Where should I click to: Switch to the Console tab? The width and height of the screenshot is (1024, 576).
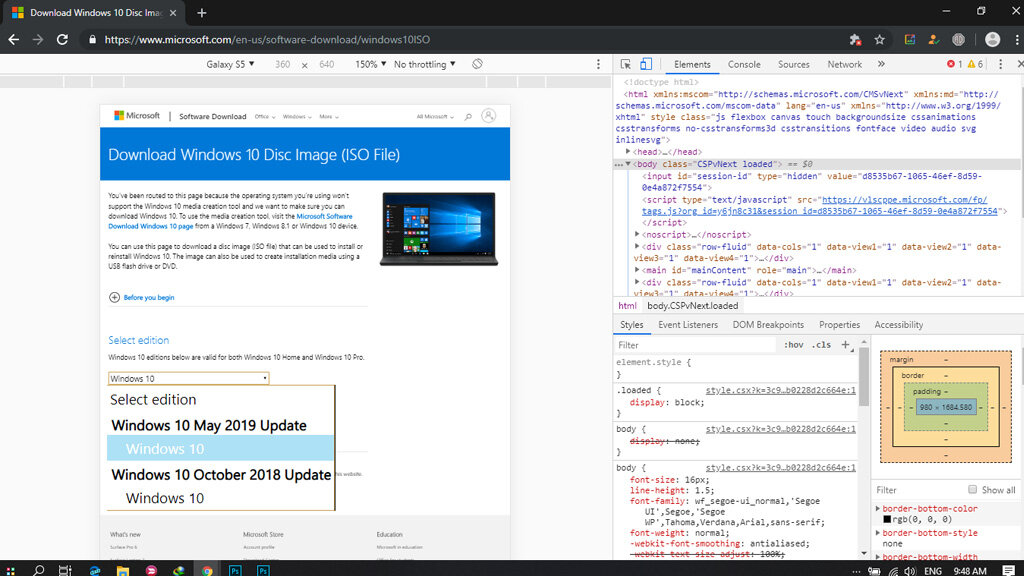(x=744, y=64)
